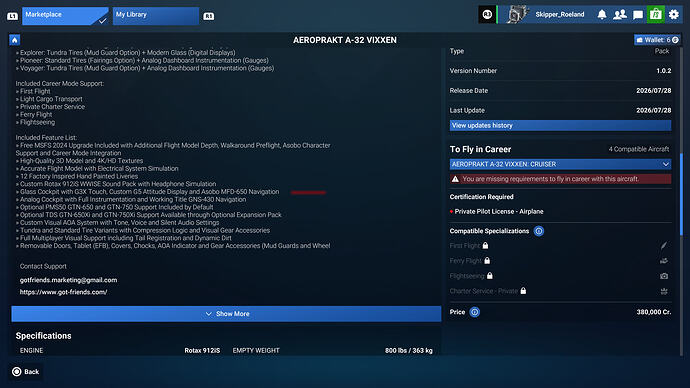
Task: Expand description with Show More
Action: coord(226,314)
